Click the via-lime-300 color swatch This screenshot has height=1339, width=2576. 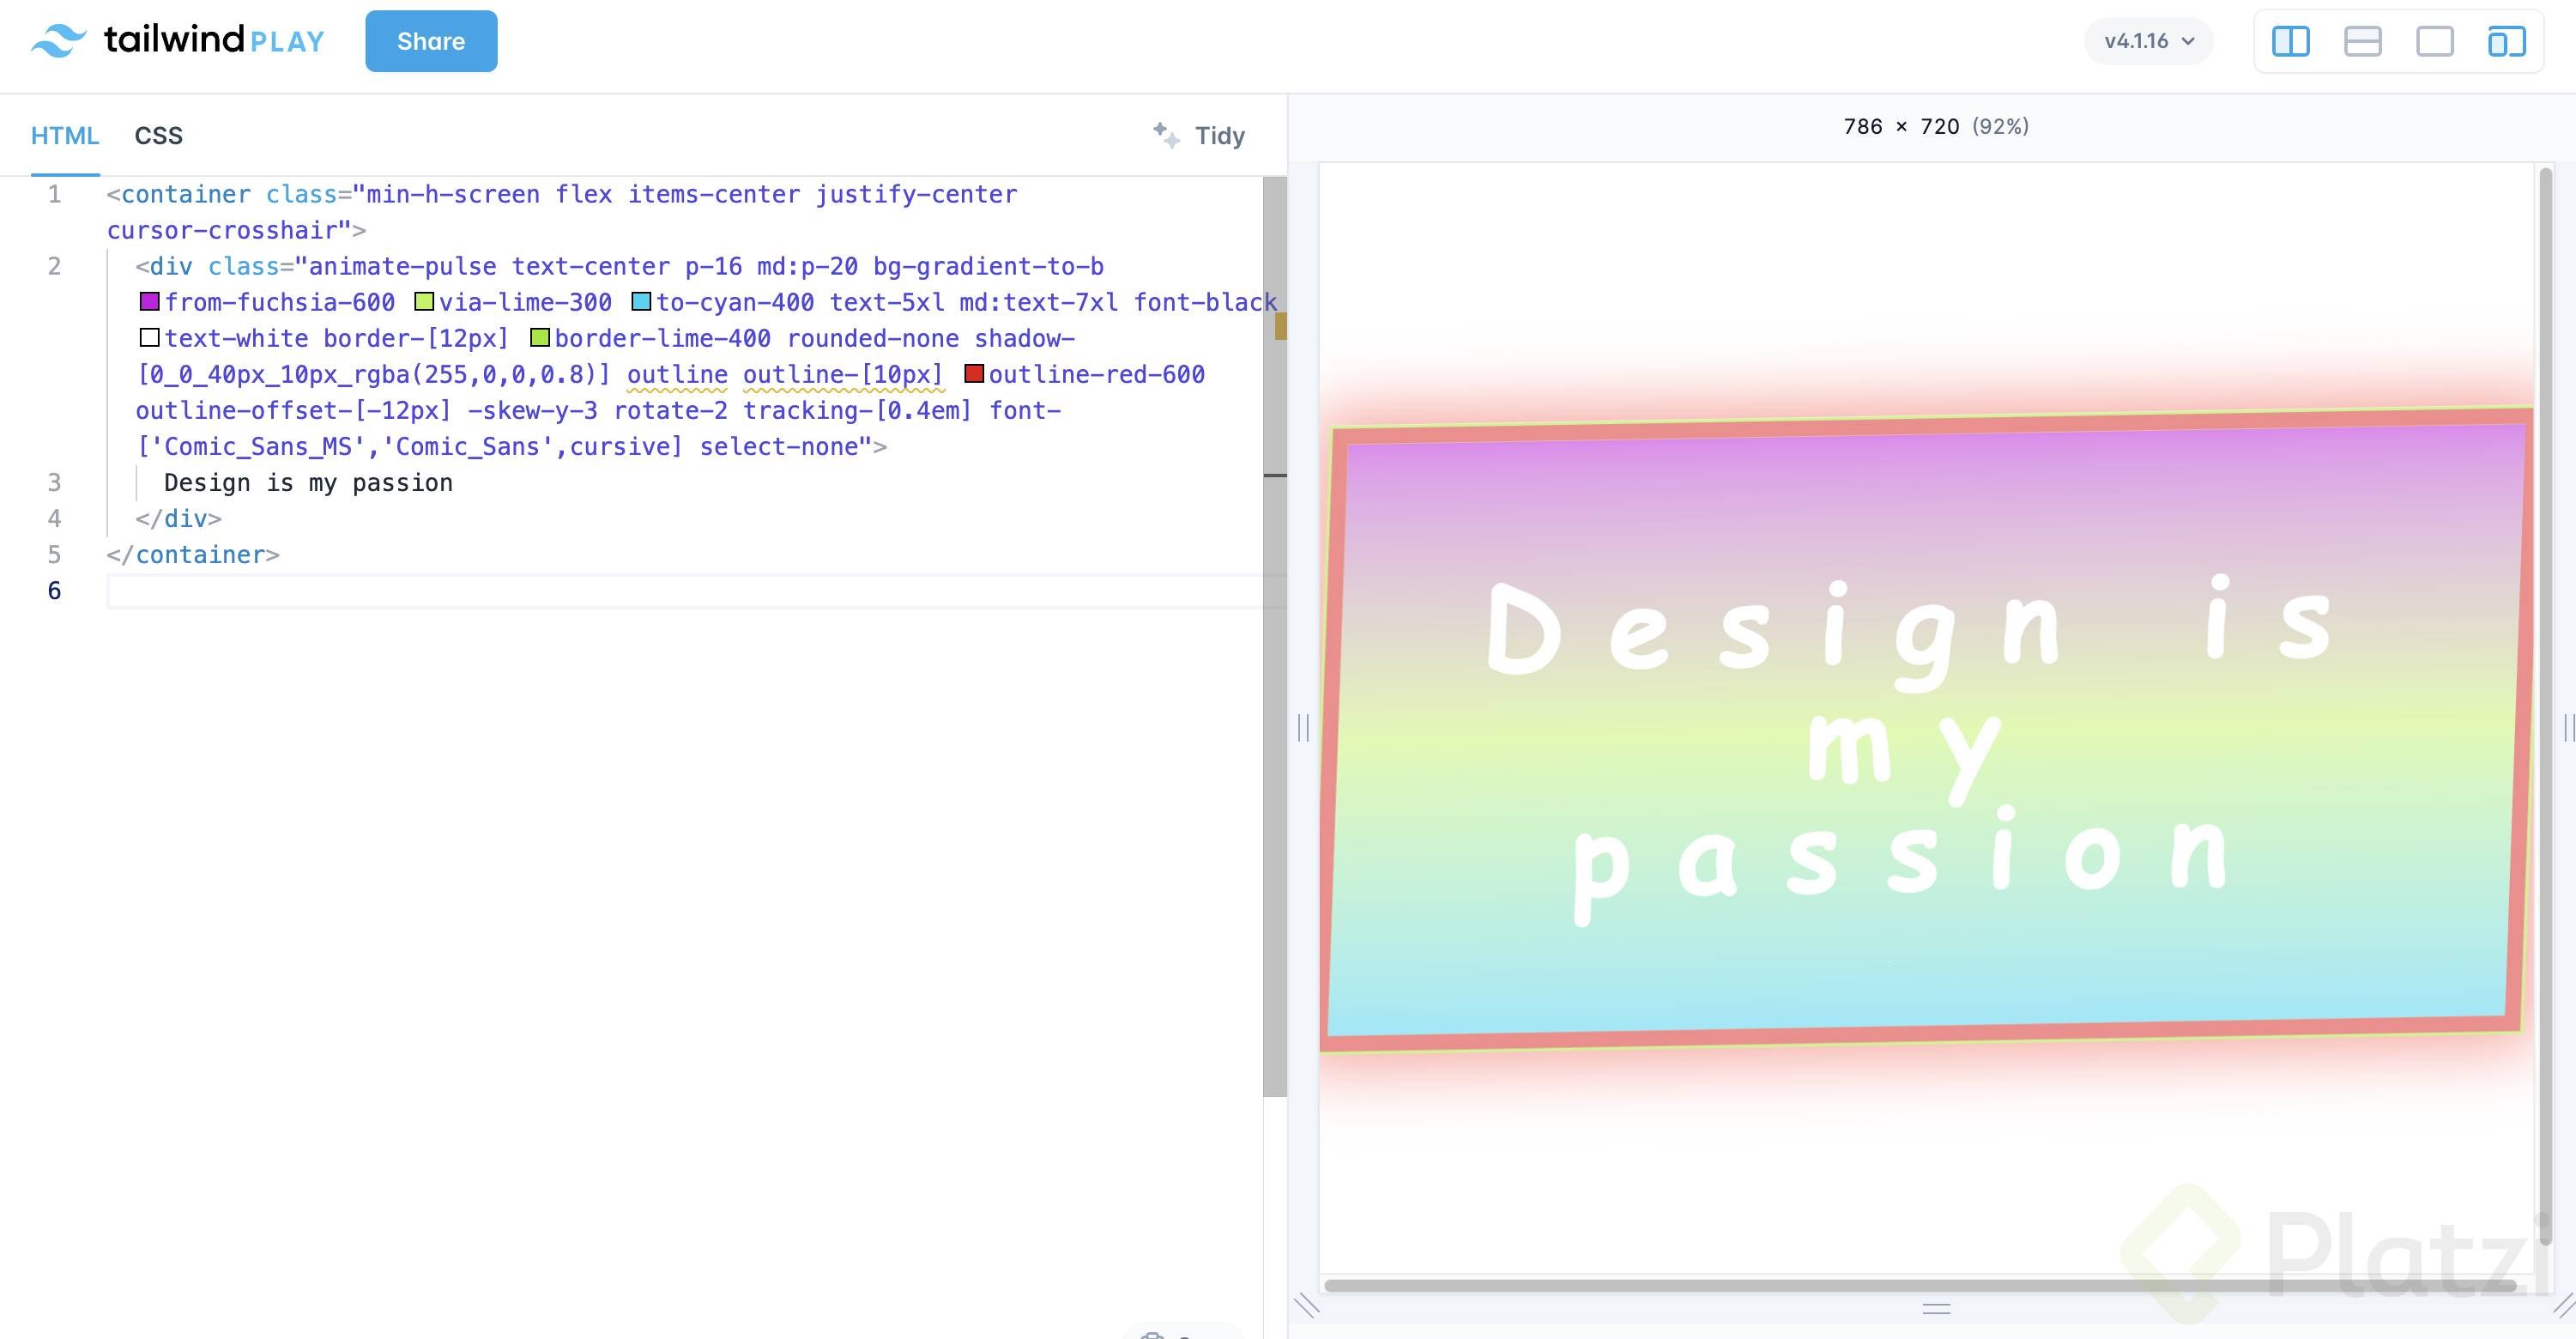pos(424,301)
